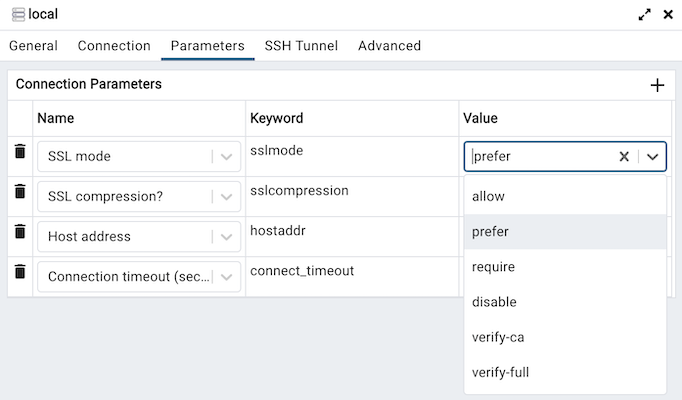Expand the SSL compression name dropdown

[x=226, y=197]
